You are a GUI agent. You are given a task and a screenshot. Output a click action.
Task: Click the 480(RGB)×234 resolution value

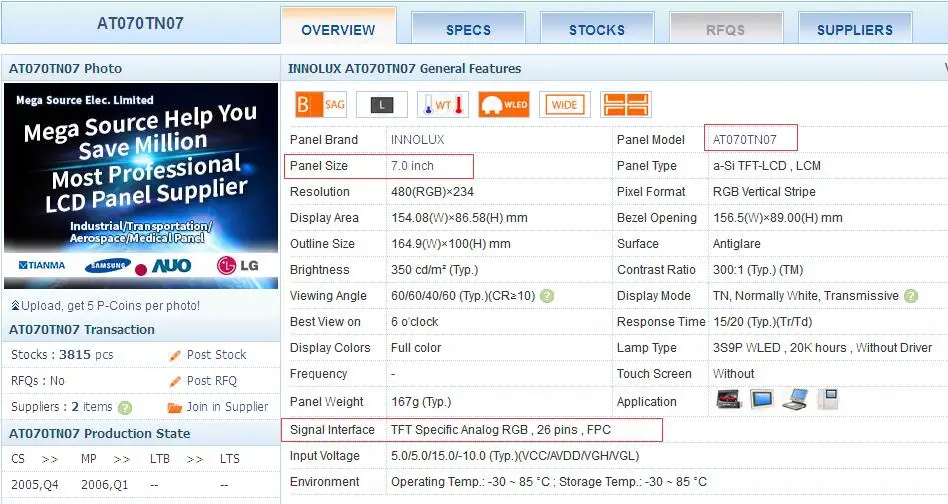coord(432,192)
